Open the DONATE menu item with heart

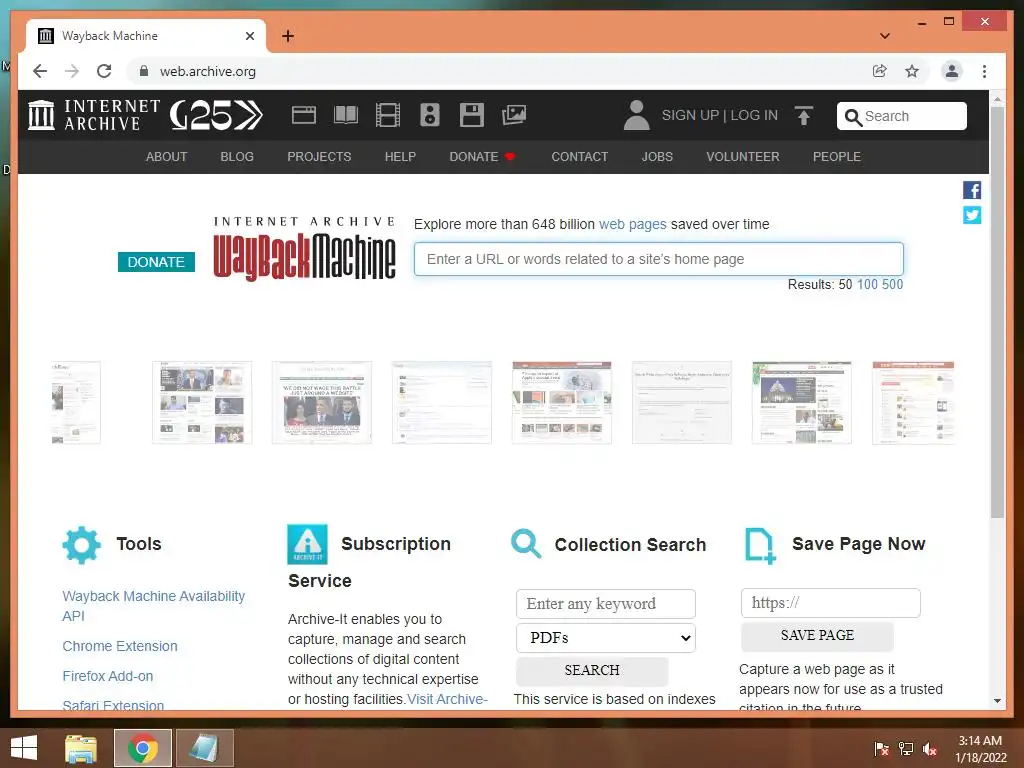(x=483, y=157)
